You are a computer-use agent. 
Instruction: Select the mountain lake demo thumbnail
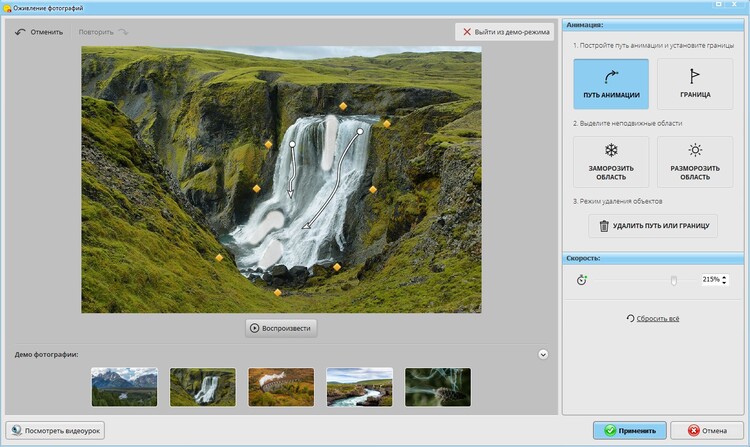[124, 386]
